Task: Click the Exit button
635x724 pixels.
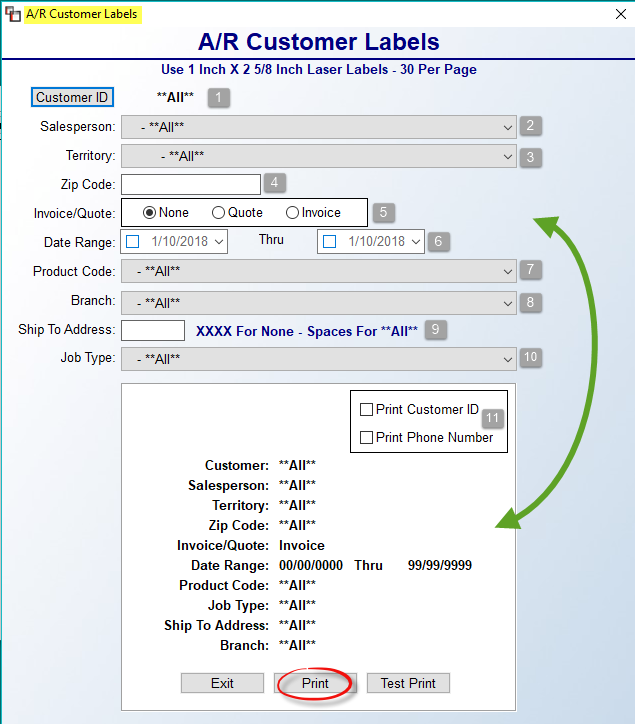Action: click(x=222, y=683)
